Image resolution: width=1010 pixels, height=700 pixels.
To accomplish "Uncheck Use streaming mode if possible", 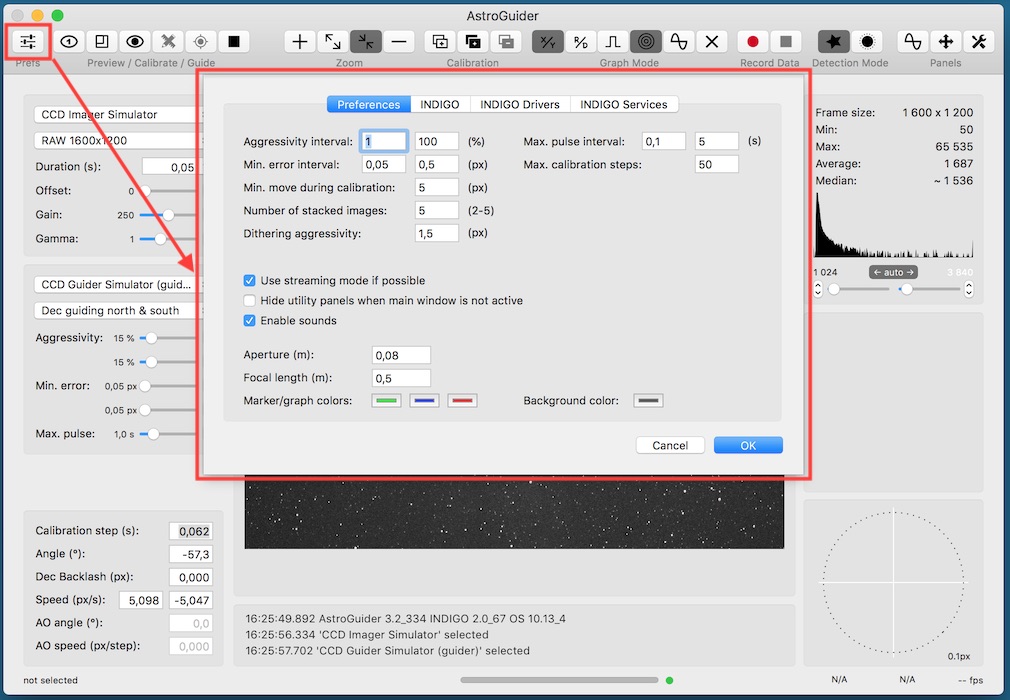I will point(249,280).
